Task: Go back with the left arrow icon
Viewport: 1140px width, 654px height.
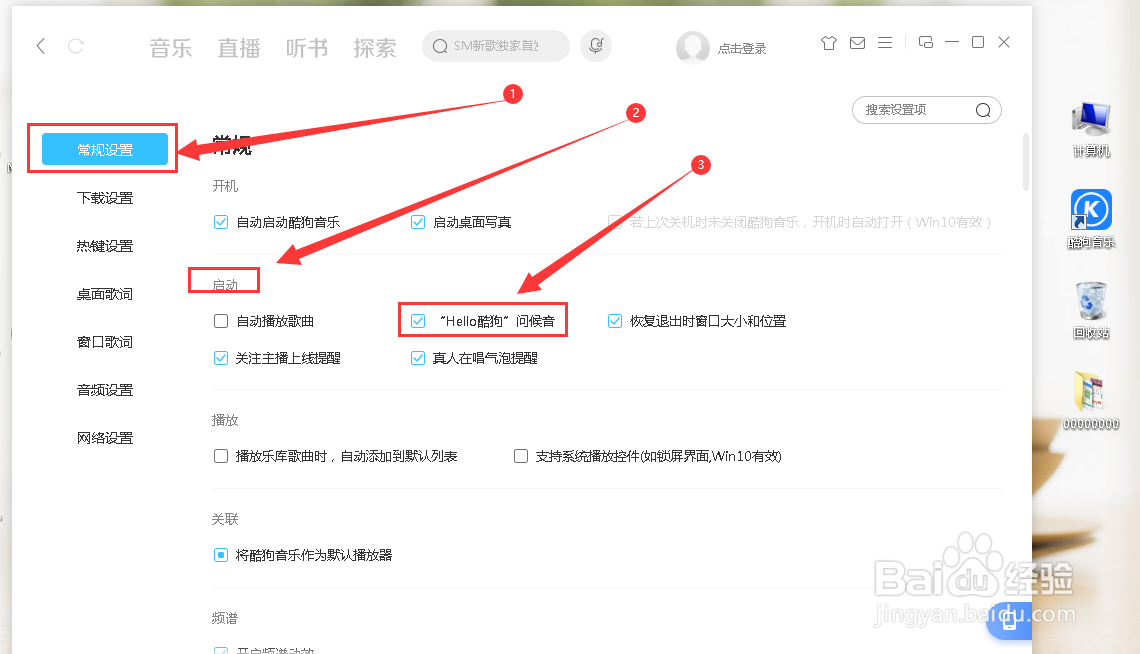Action: click(41, 47)
